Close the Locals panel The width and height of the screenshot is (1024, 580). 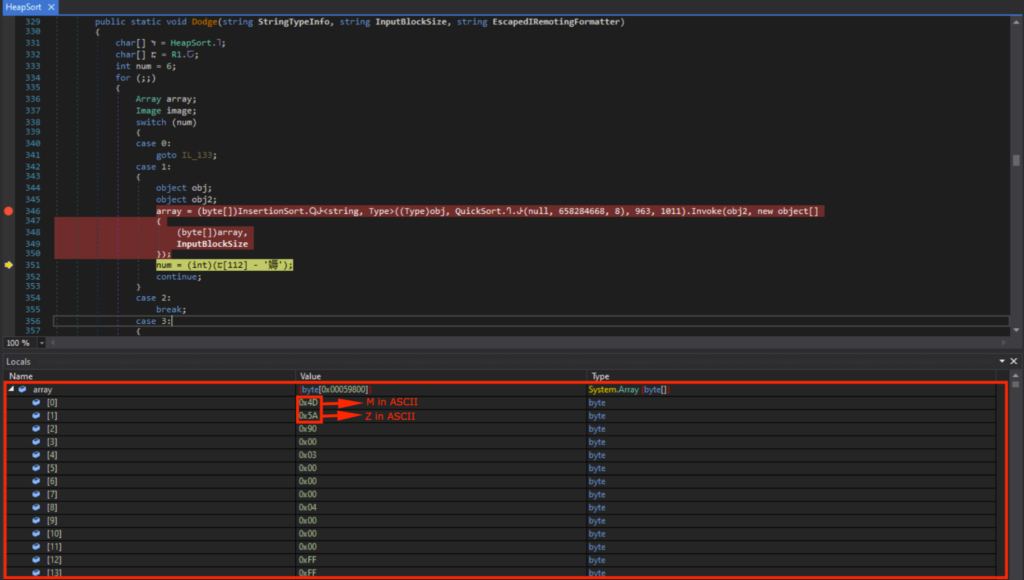[x=1014, y=361]
